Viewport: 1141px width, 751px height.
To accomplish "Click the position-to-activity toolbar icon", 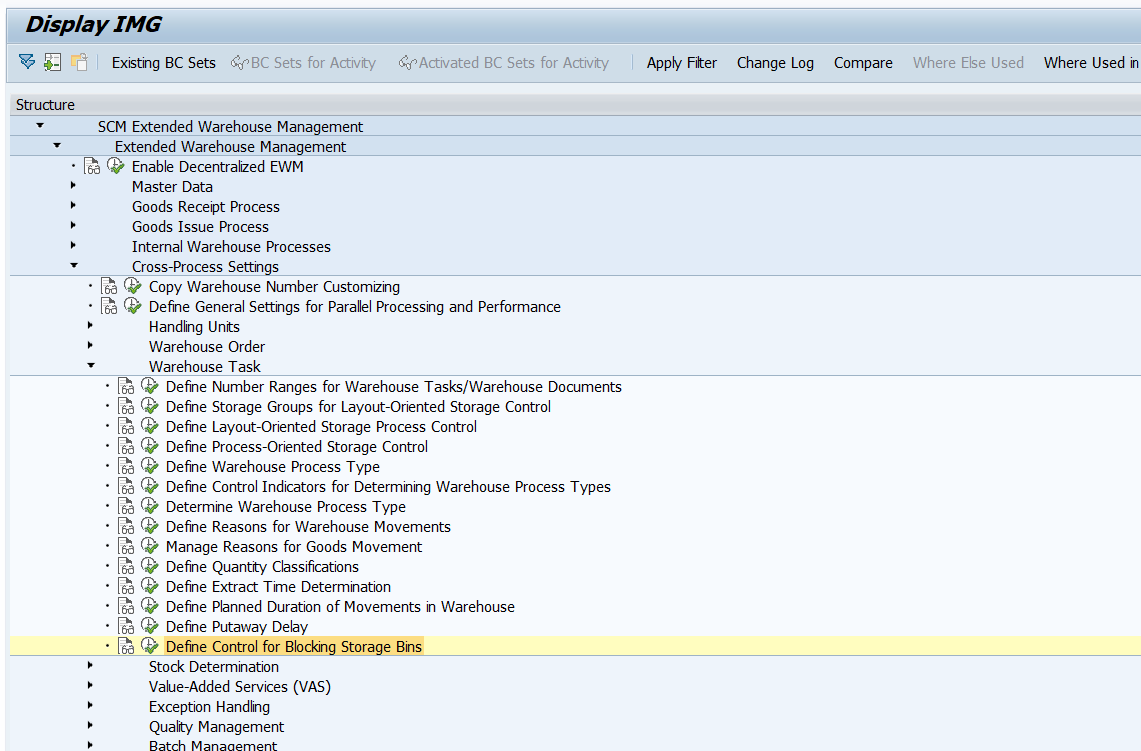I will tap(52, 62).
